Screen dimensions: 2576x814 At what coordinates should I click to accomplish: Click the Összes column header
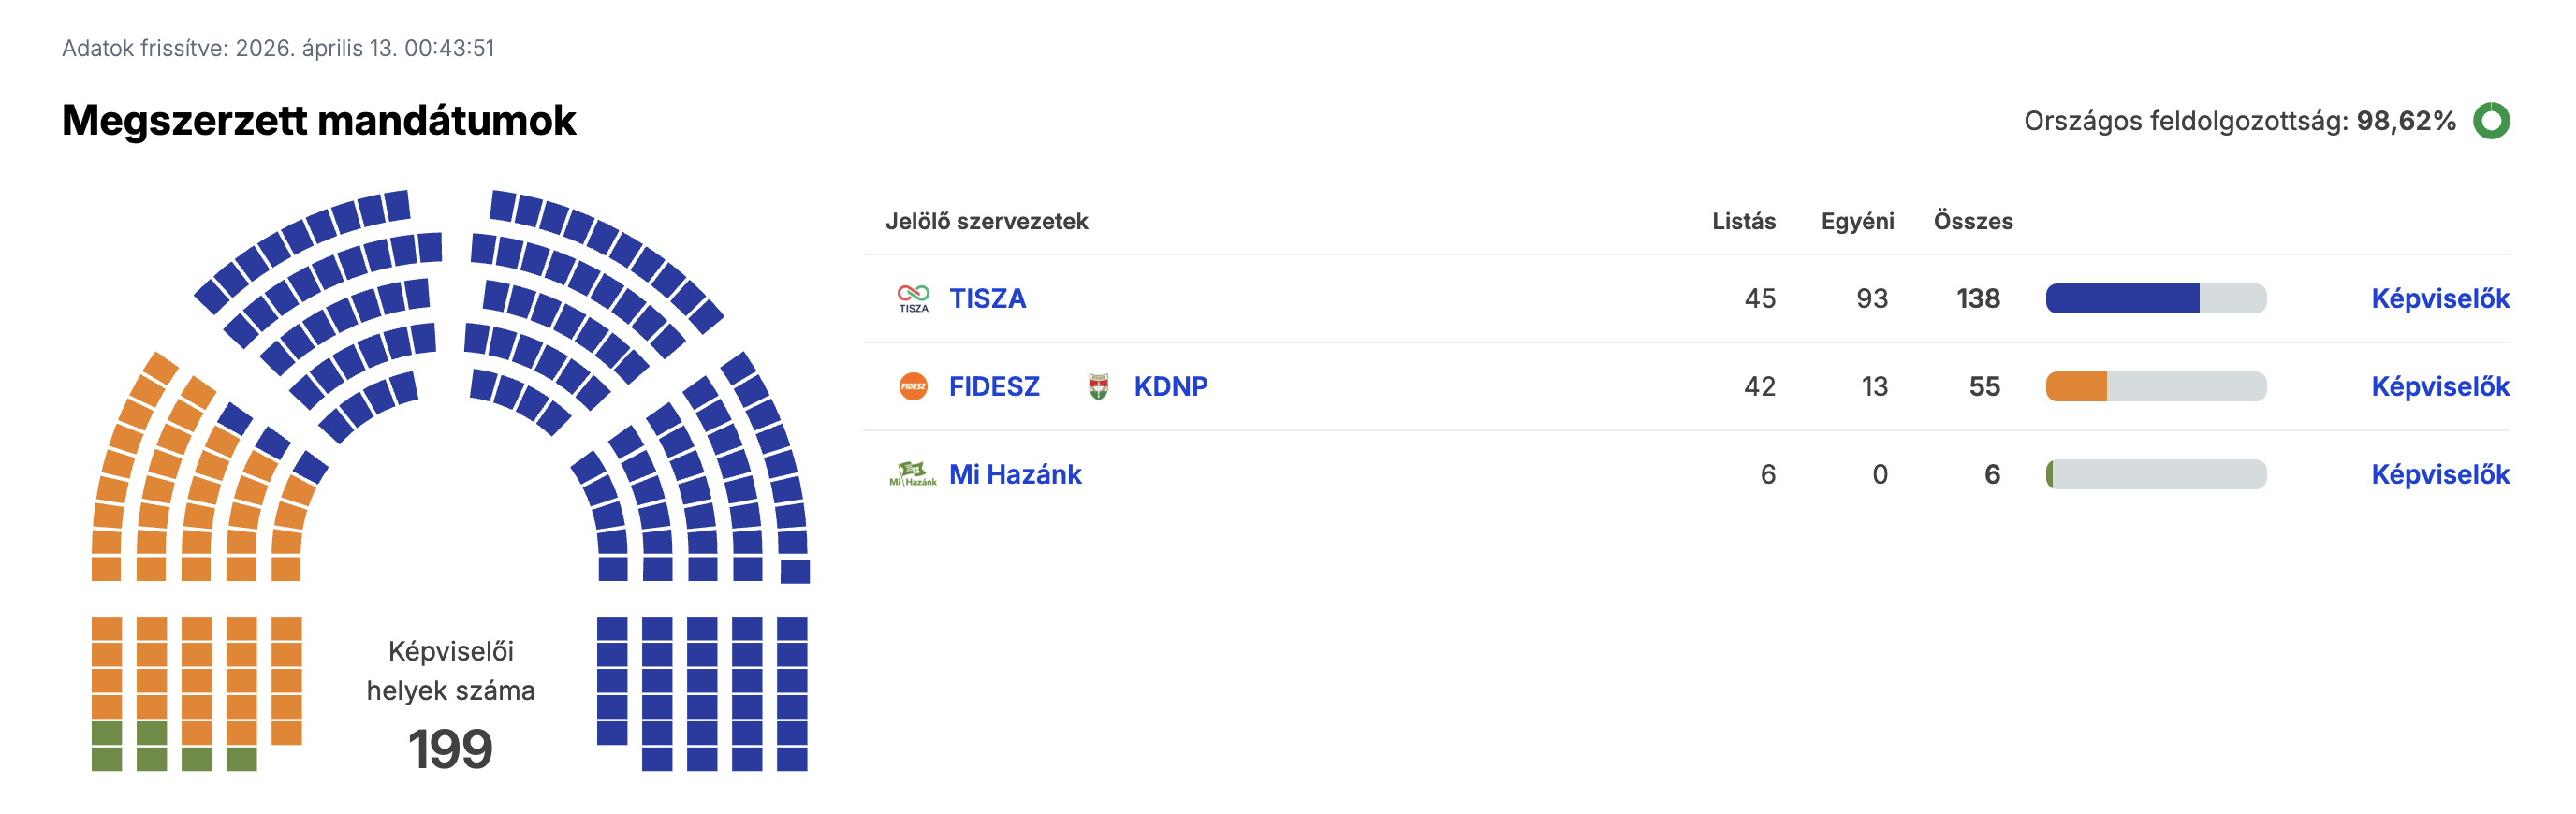click(x=1973, y=221)
